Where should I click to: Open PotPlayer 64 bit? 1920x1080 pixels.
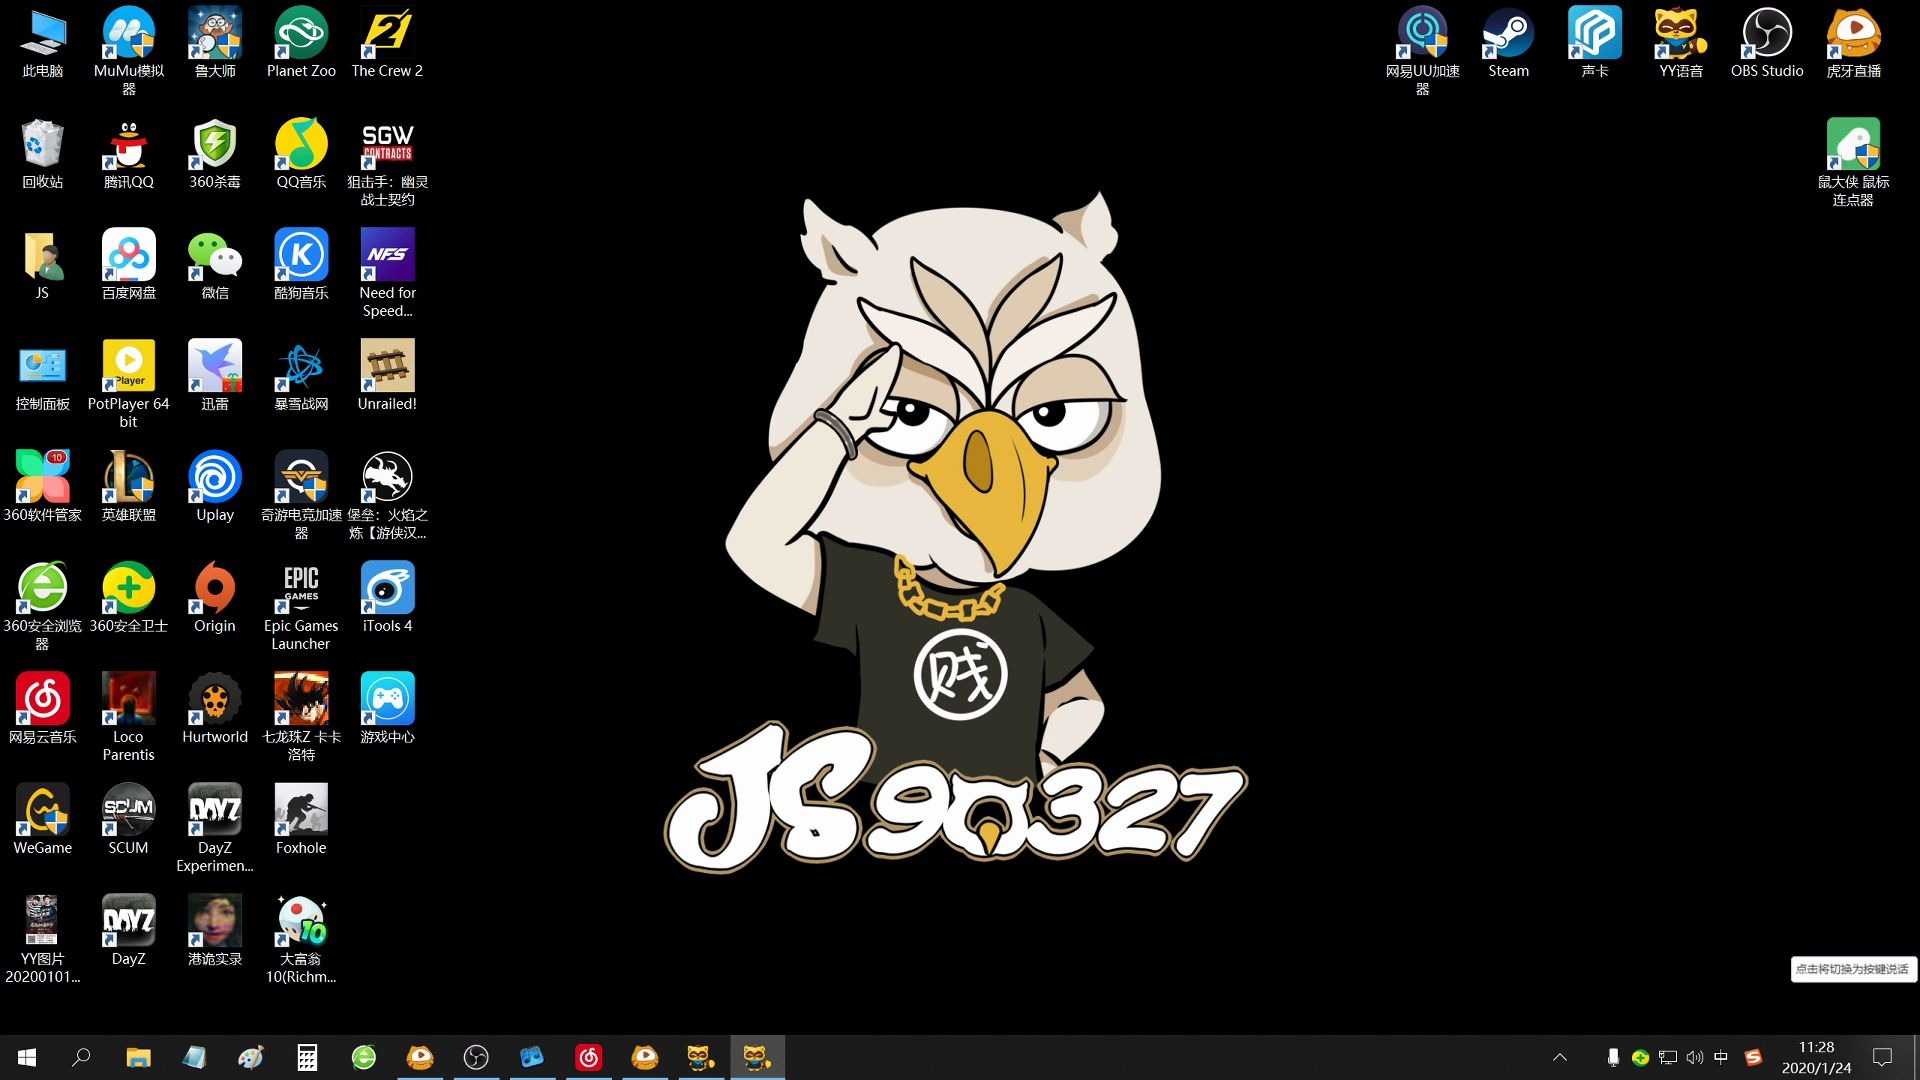pos(128,368)
